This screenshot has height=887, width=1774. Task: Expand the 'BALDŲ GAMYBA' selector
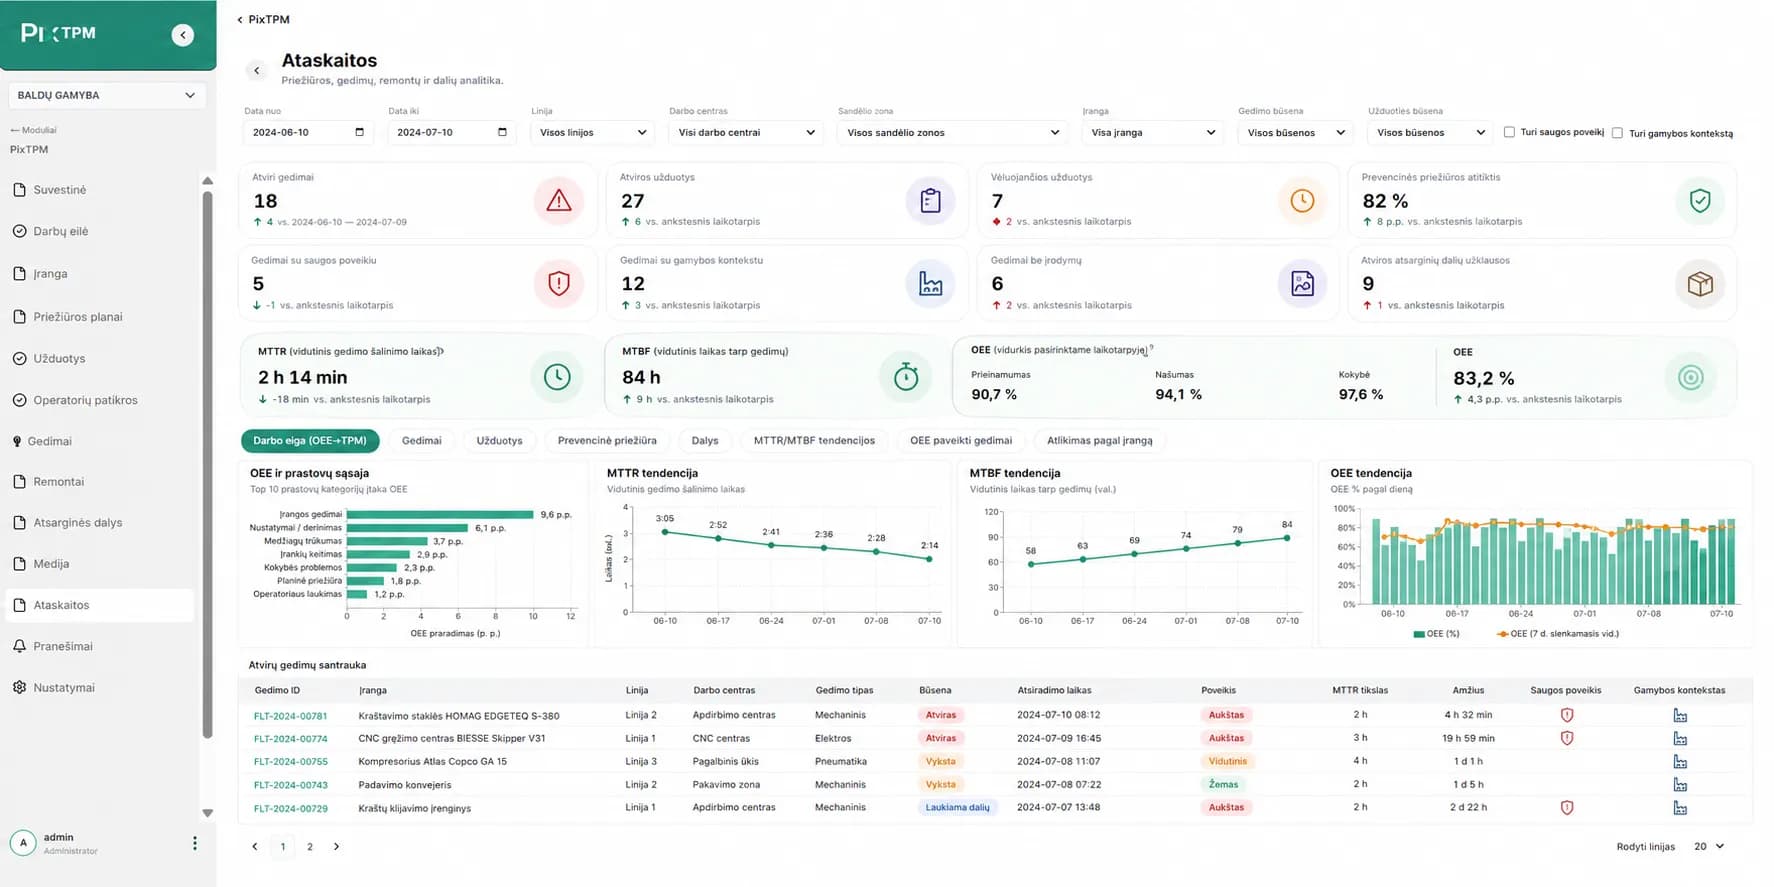[107, 95]
